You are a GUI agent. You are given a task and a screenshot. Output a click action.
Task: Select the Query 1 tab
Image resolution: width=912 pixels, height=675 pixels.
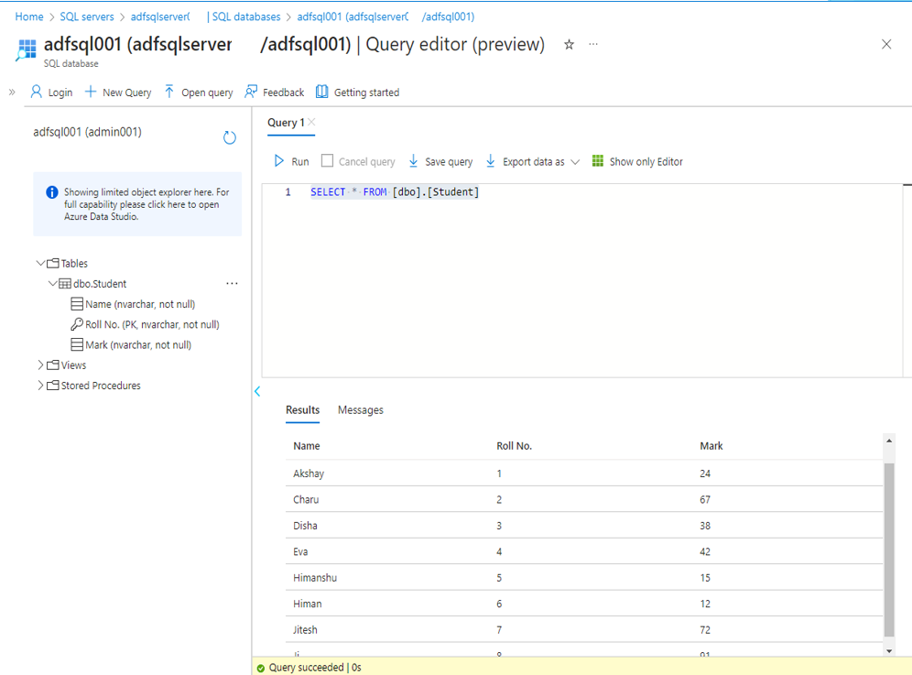(x=285, y=122)
